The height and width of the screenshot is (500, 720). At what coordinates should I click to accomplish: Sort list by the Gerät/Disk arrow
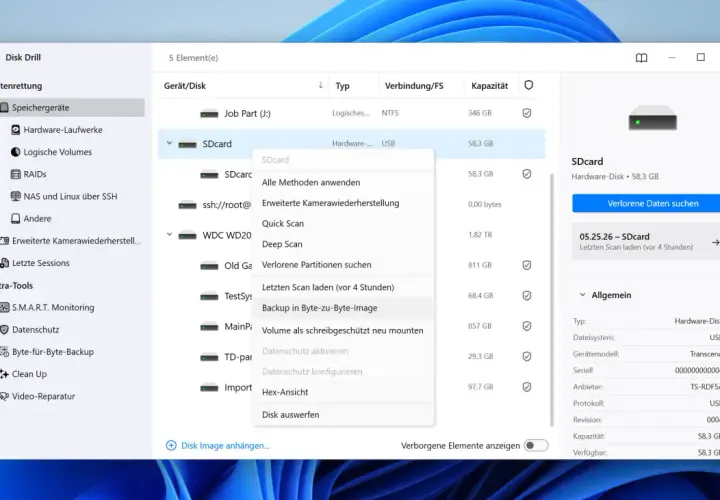tap(321, 85)
